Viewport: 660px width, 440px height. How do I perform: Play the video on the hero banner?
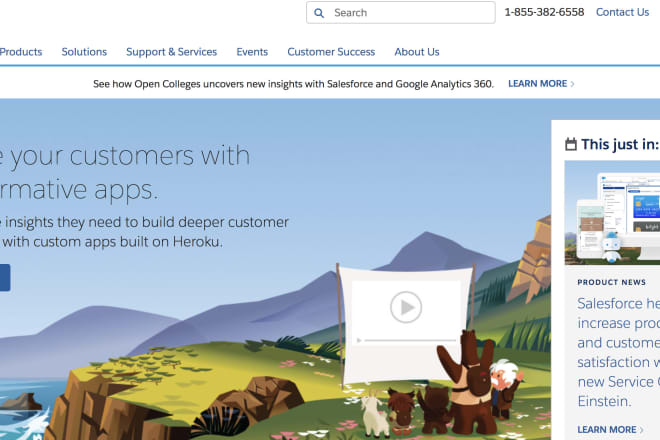406,307
